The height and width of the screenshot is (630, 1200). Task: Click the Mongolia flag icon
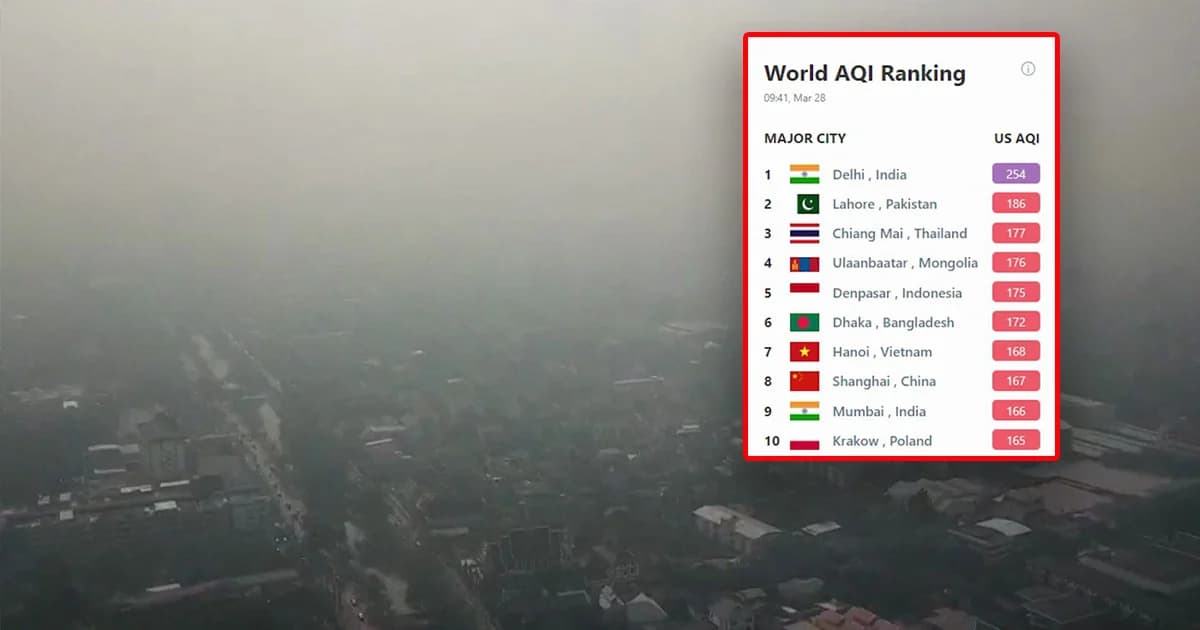tap(804, 263)
